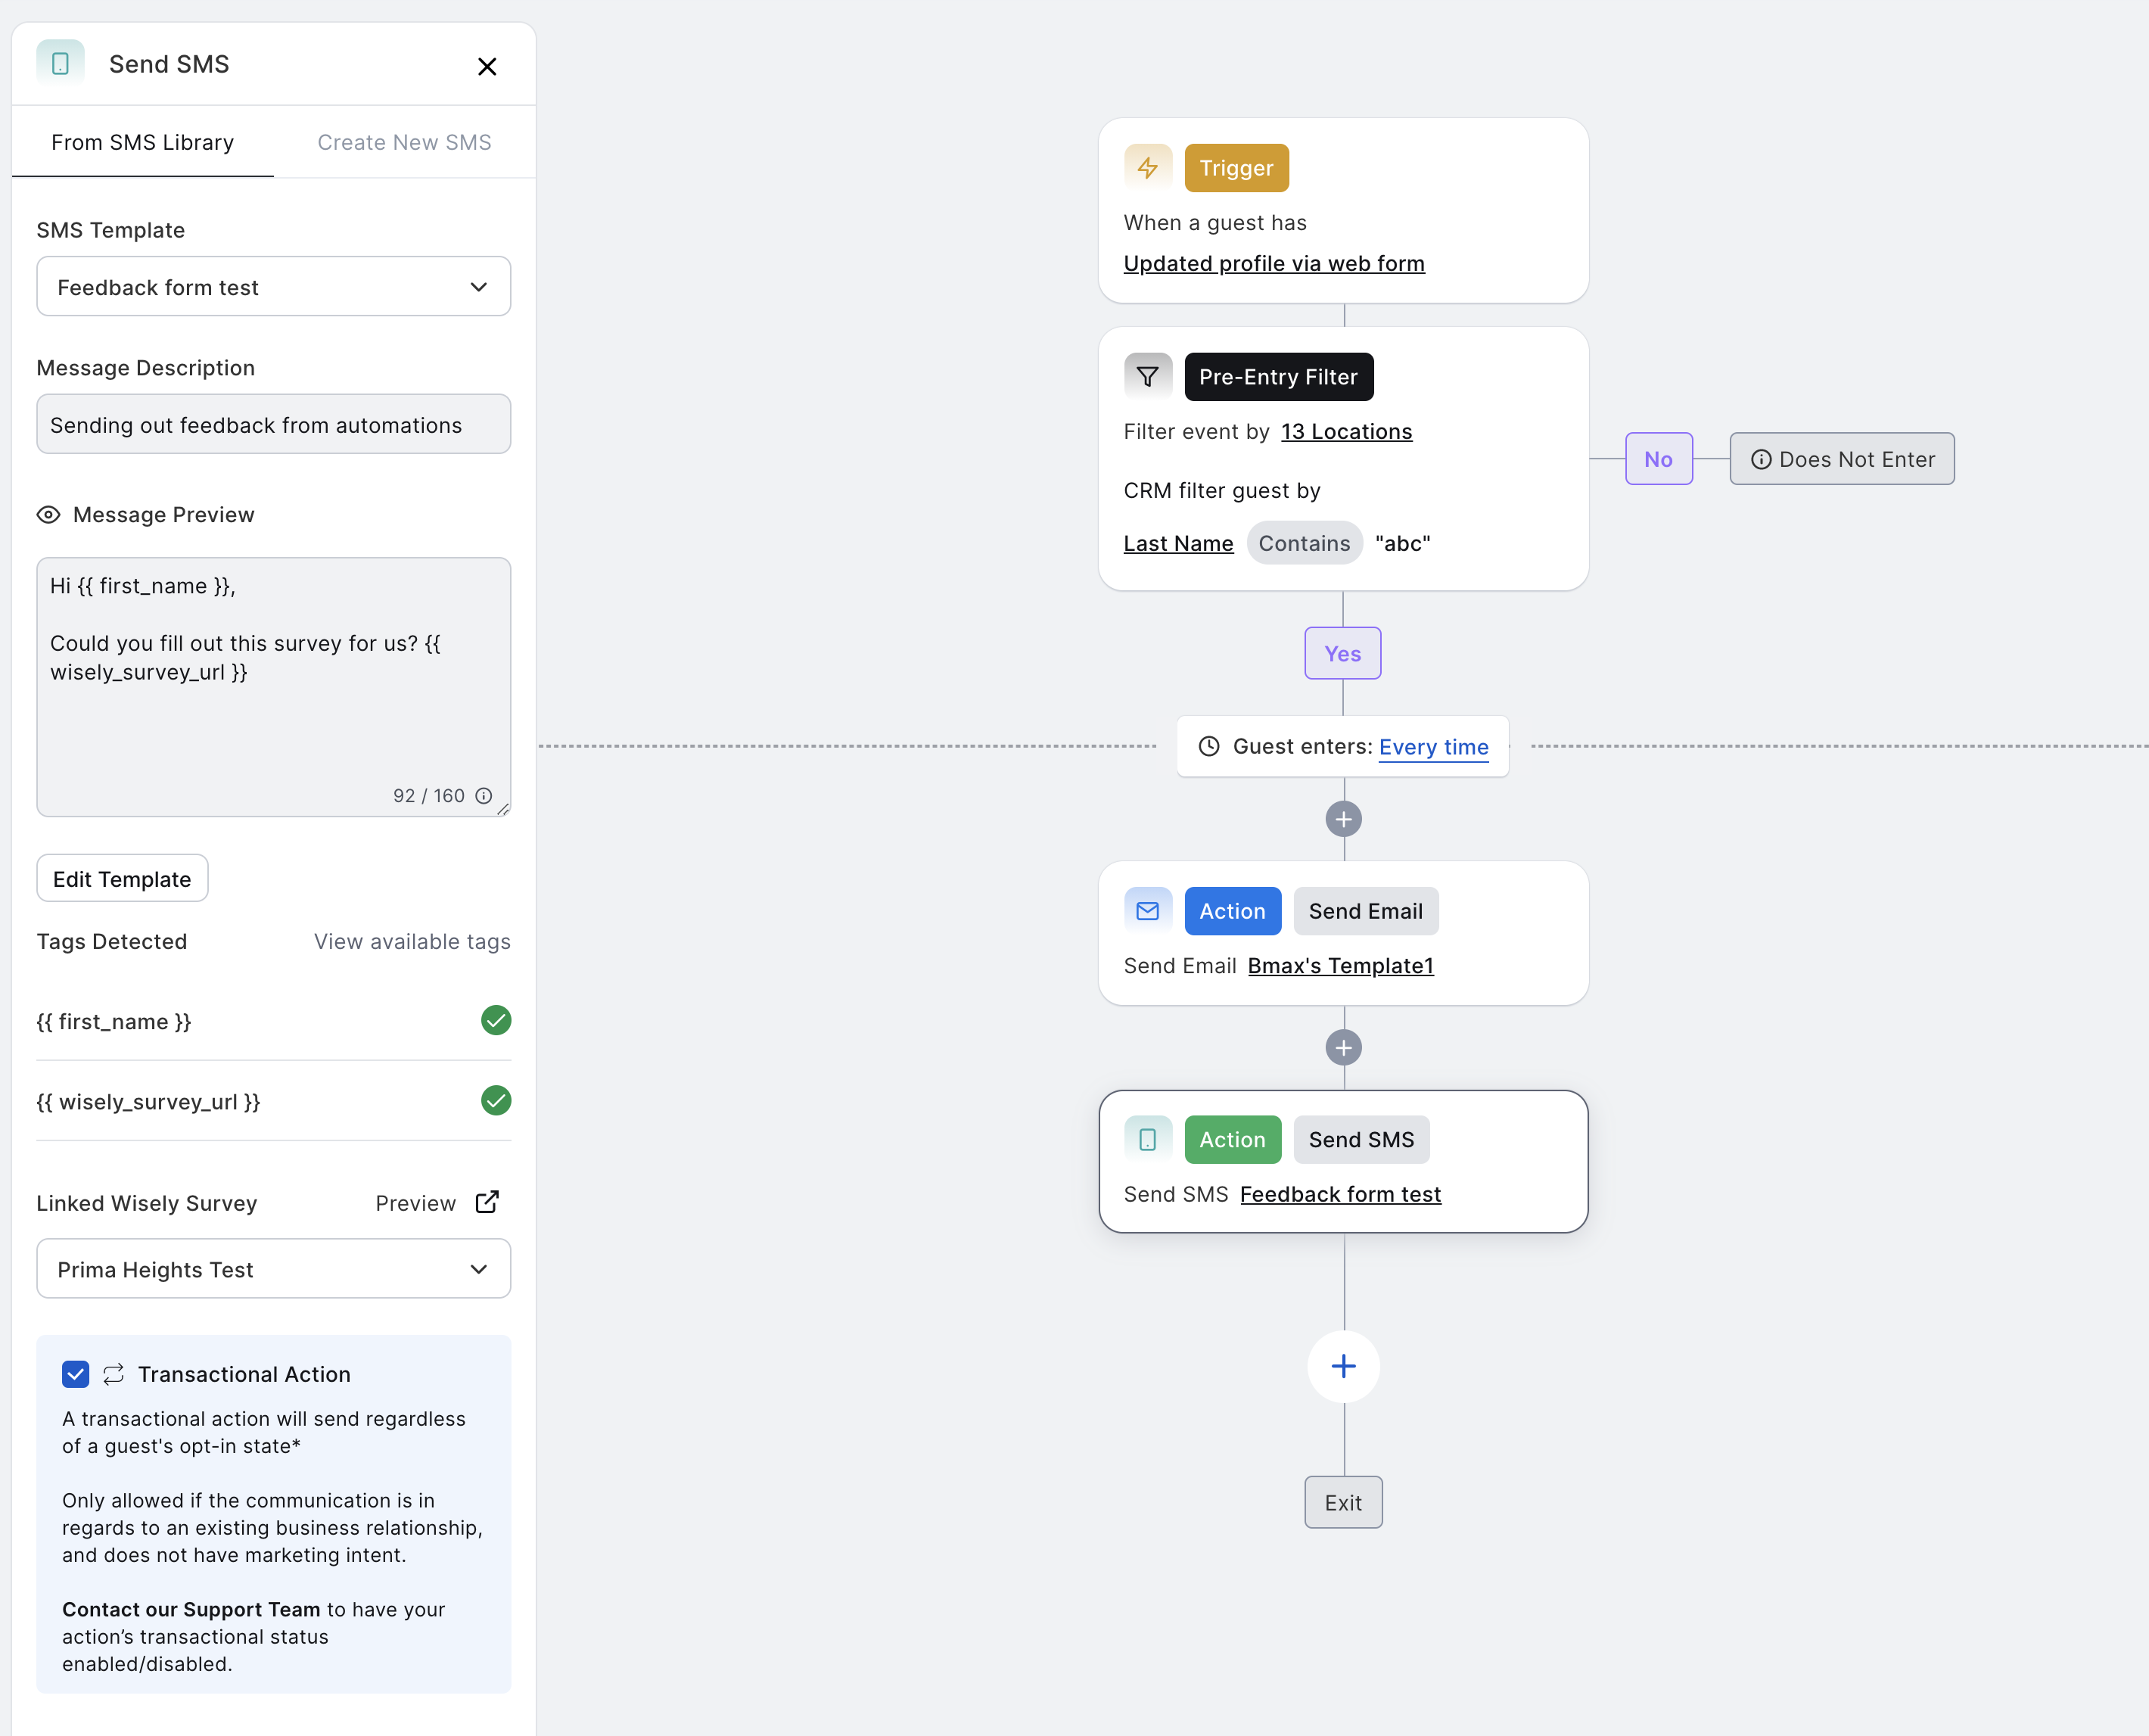Image resolution: width=2149 pixels, height=1736 pixels.
Task: Open the SMS Template dropdown
Action: 274,287
